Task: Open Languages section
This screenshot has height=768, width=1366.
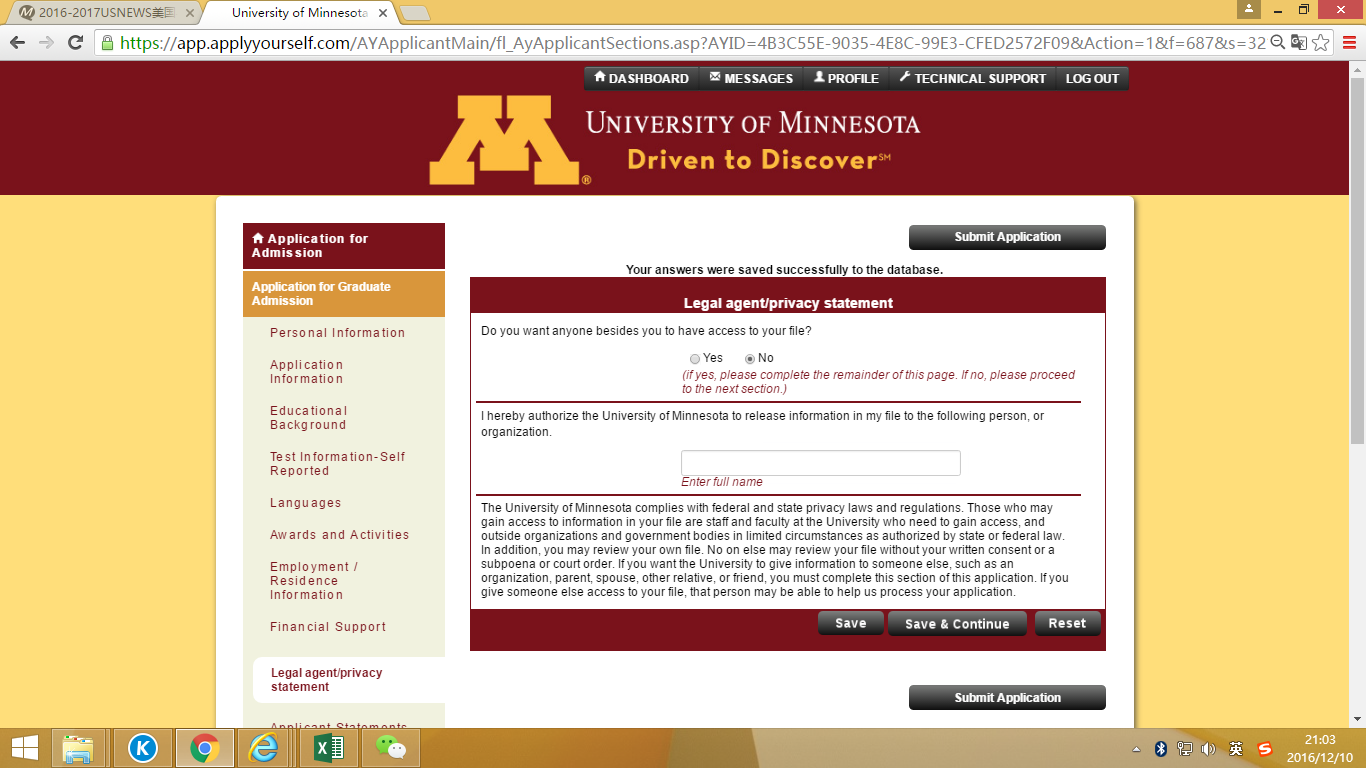Action: coord(306,503)
